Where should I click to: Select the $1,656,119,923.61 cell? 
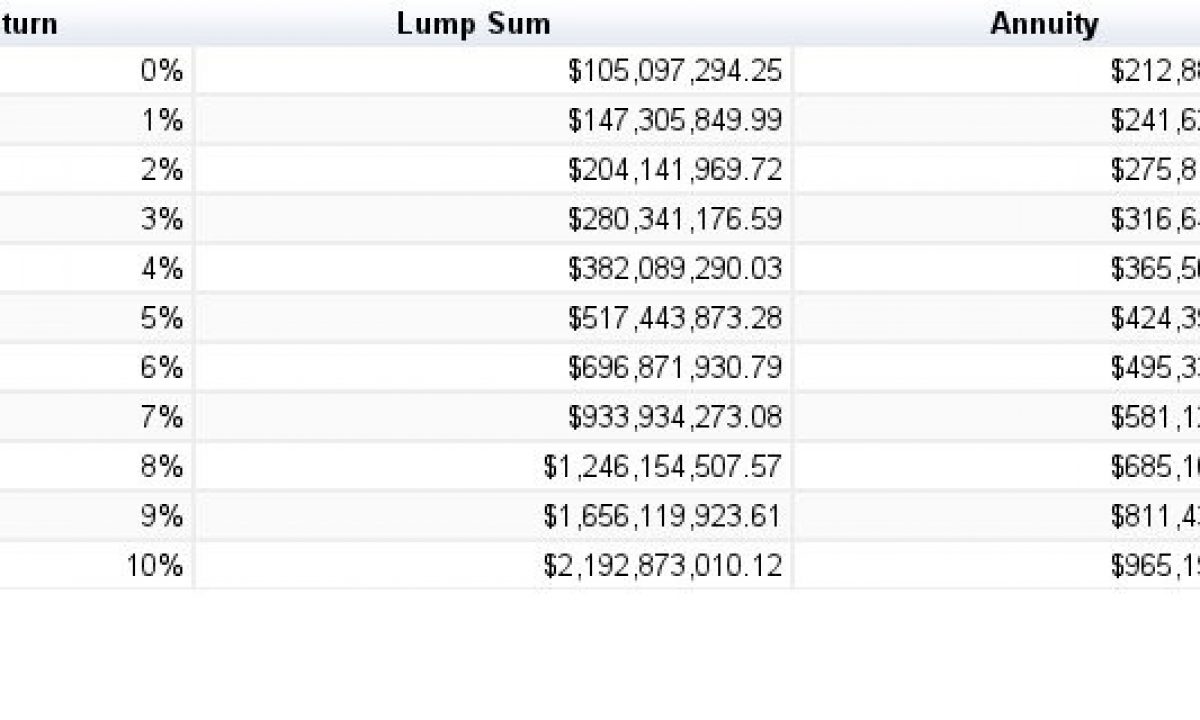coord(662,516)
